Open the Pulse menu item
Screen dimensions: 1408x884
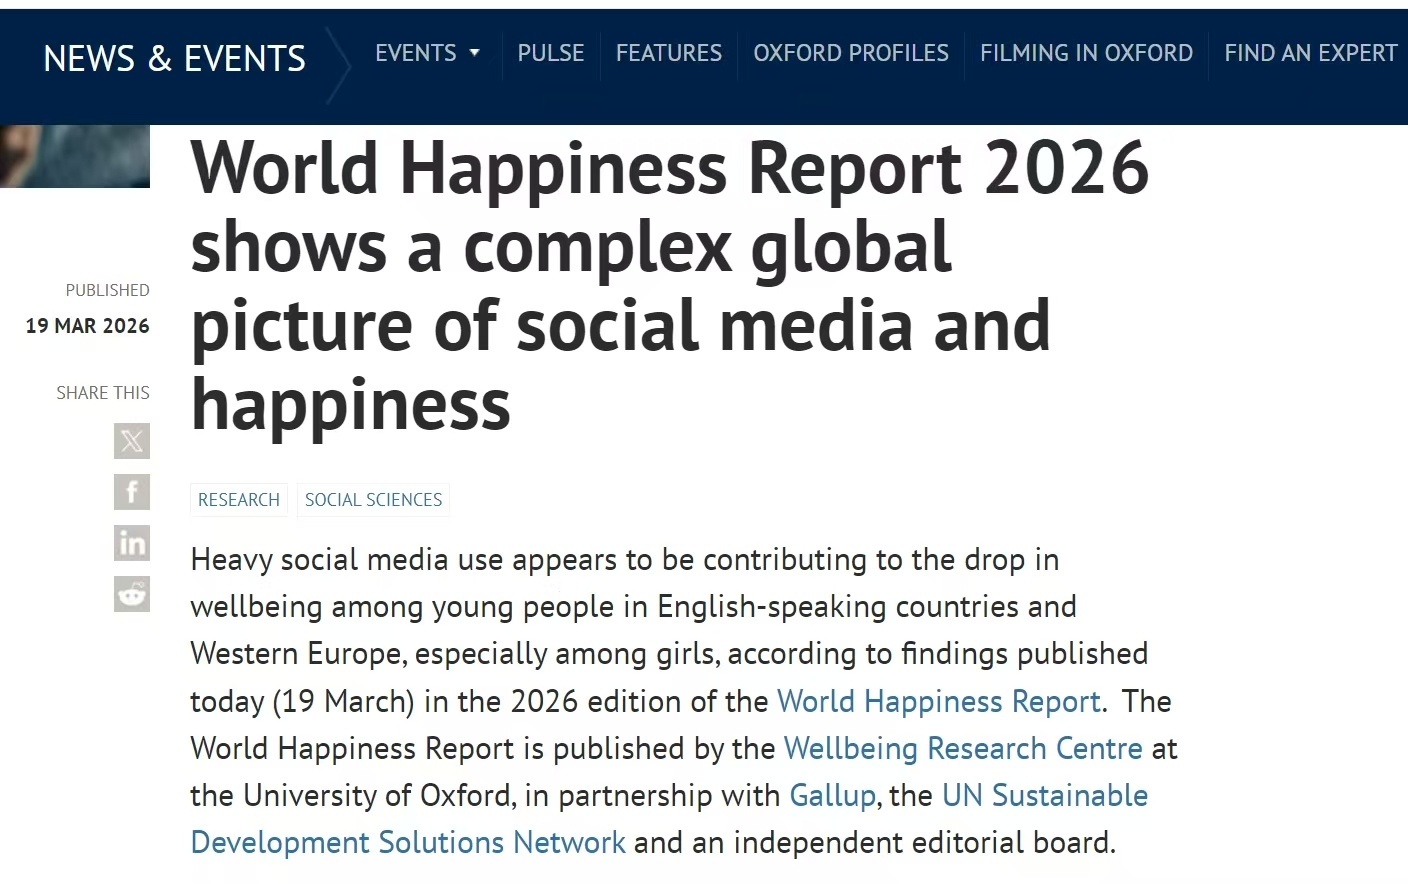[551, 53]
